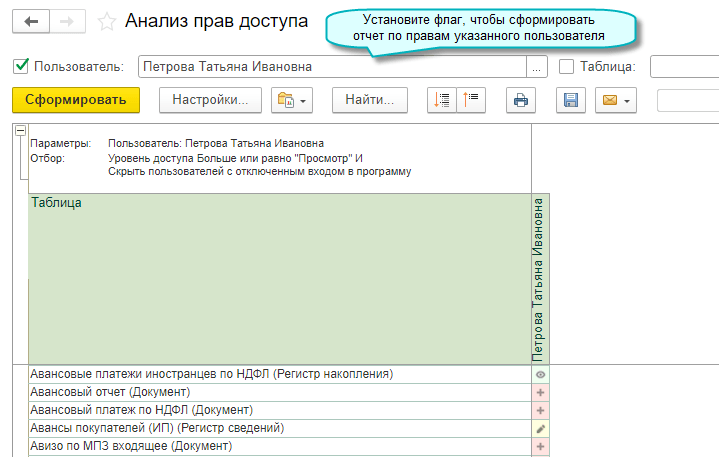Viewport: 722px width, 457px height.
Task: Click plus icon for Авизо по МПЗ входящее
Action: pyautogui.click(x=541, y=446)
